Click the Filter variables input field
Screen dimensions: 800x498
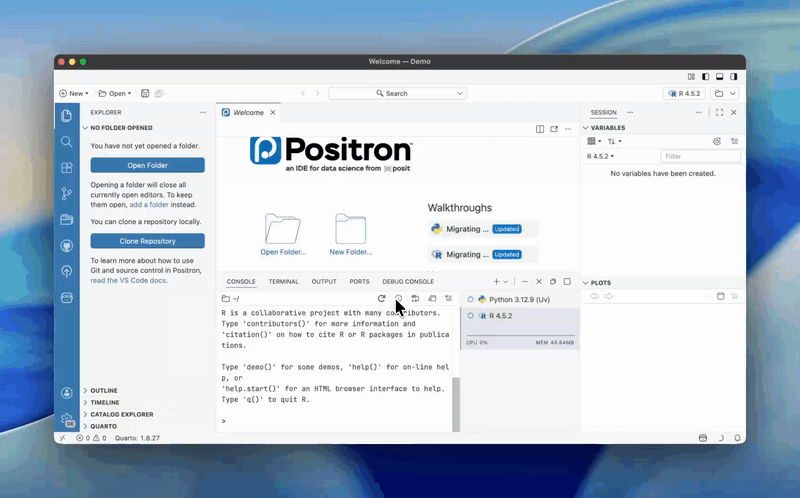click(x=701, y=156)
